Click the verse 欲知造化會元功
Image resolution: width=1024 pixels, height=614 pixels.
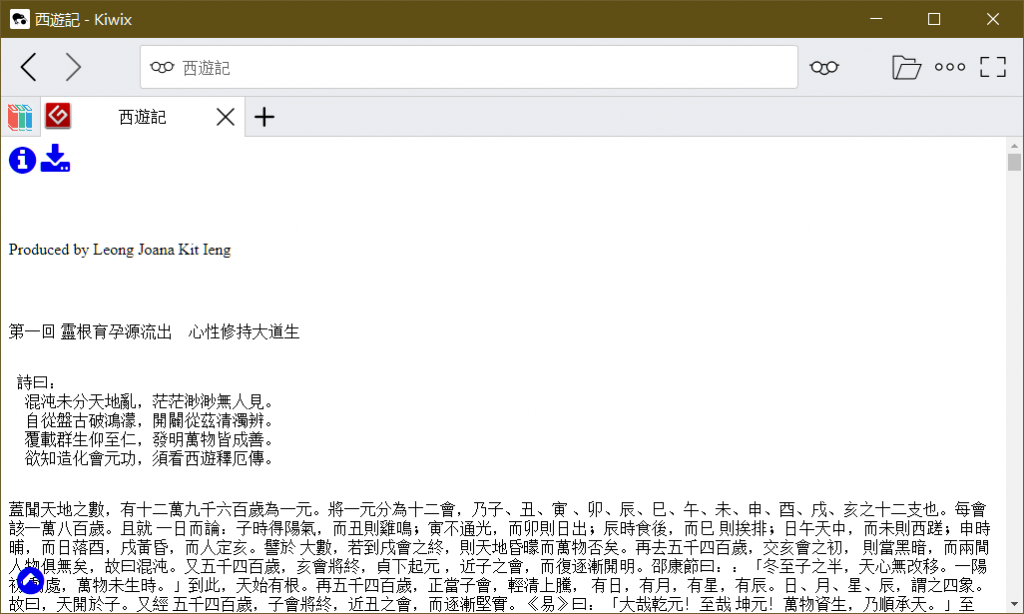coord(80,458)
